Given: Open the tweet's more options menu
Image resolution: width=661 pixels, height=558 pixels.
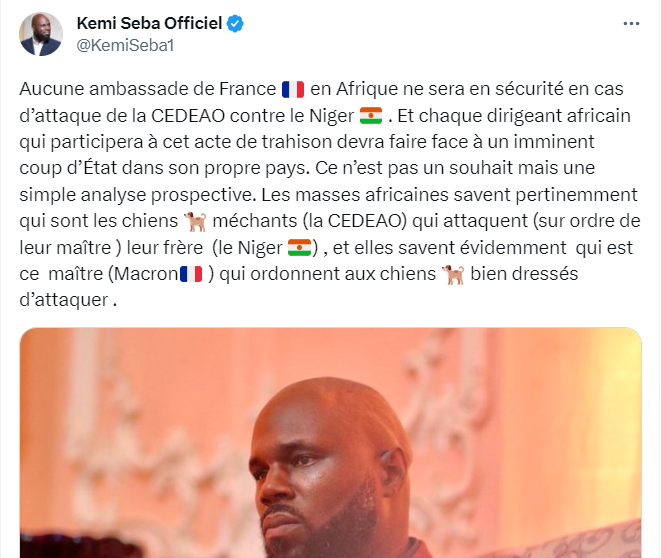Looking at the screenshot, I should 630,22.
